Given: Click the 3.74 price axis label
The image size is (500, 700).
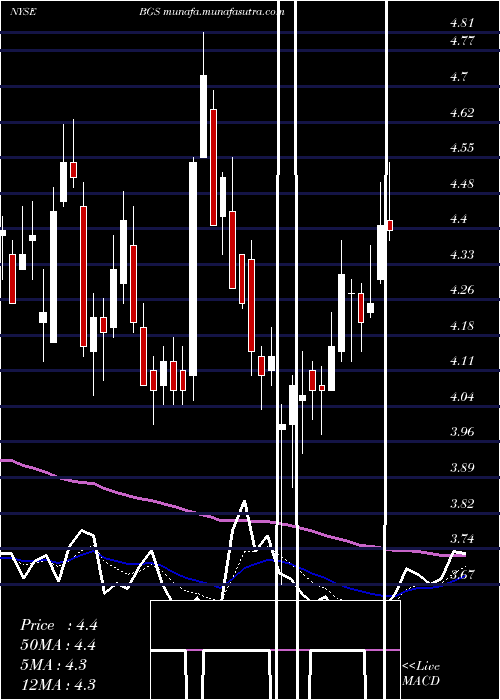Looking at the screenshot, I should (x=462, y=539).
